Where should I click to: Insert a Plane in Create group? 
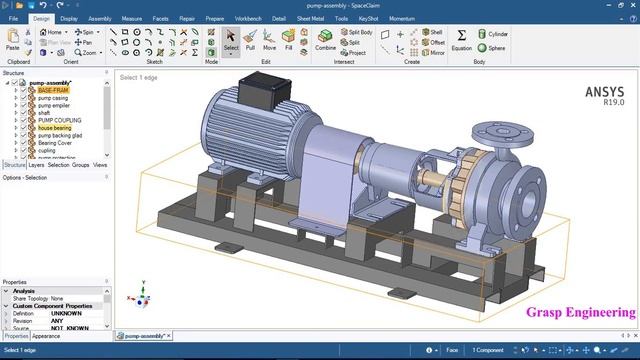(x=385, y=35)
